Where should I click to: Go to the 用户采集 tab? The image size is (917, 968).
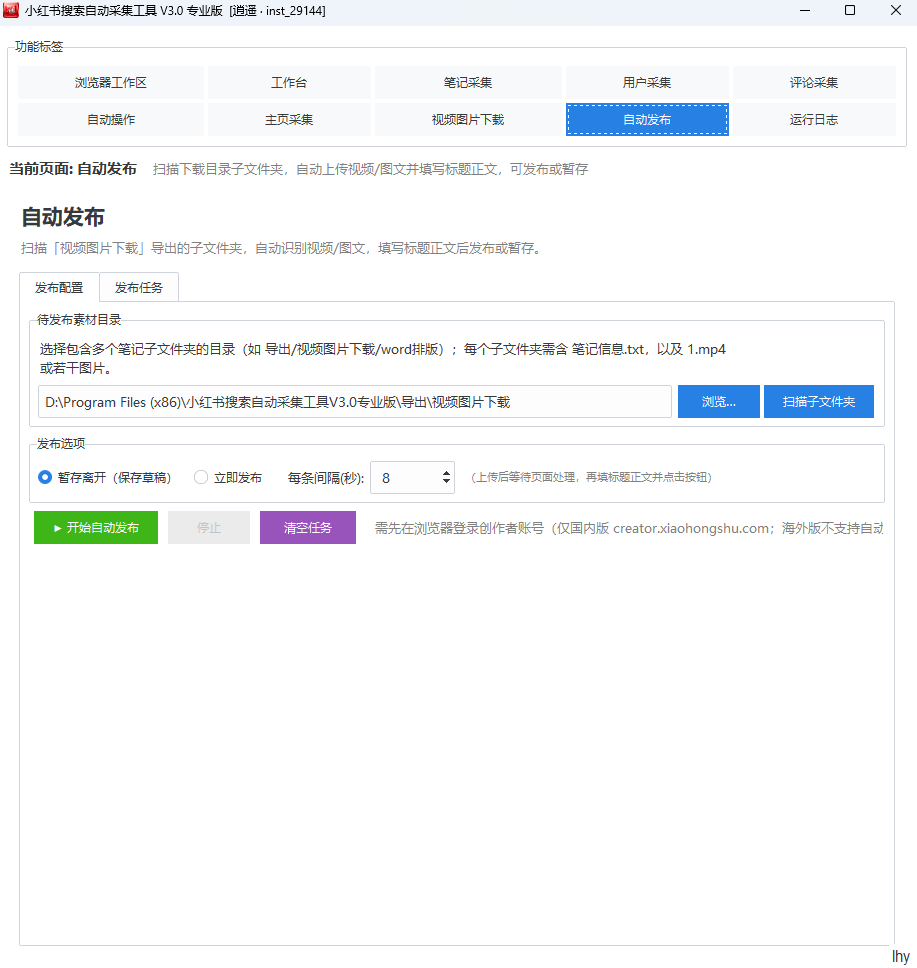(647, 83)
